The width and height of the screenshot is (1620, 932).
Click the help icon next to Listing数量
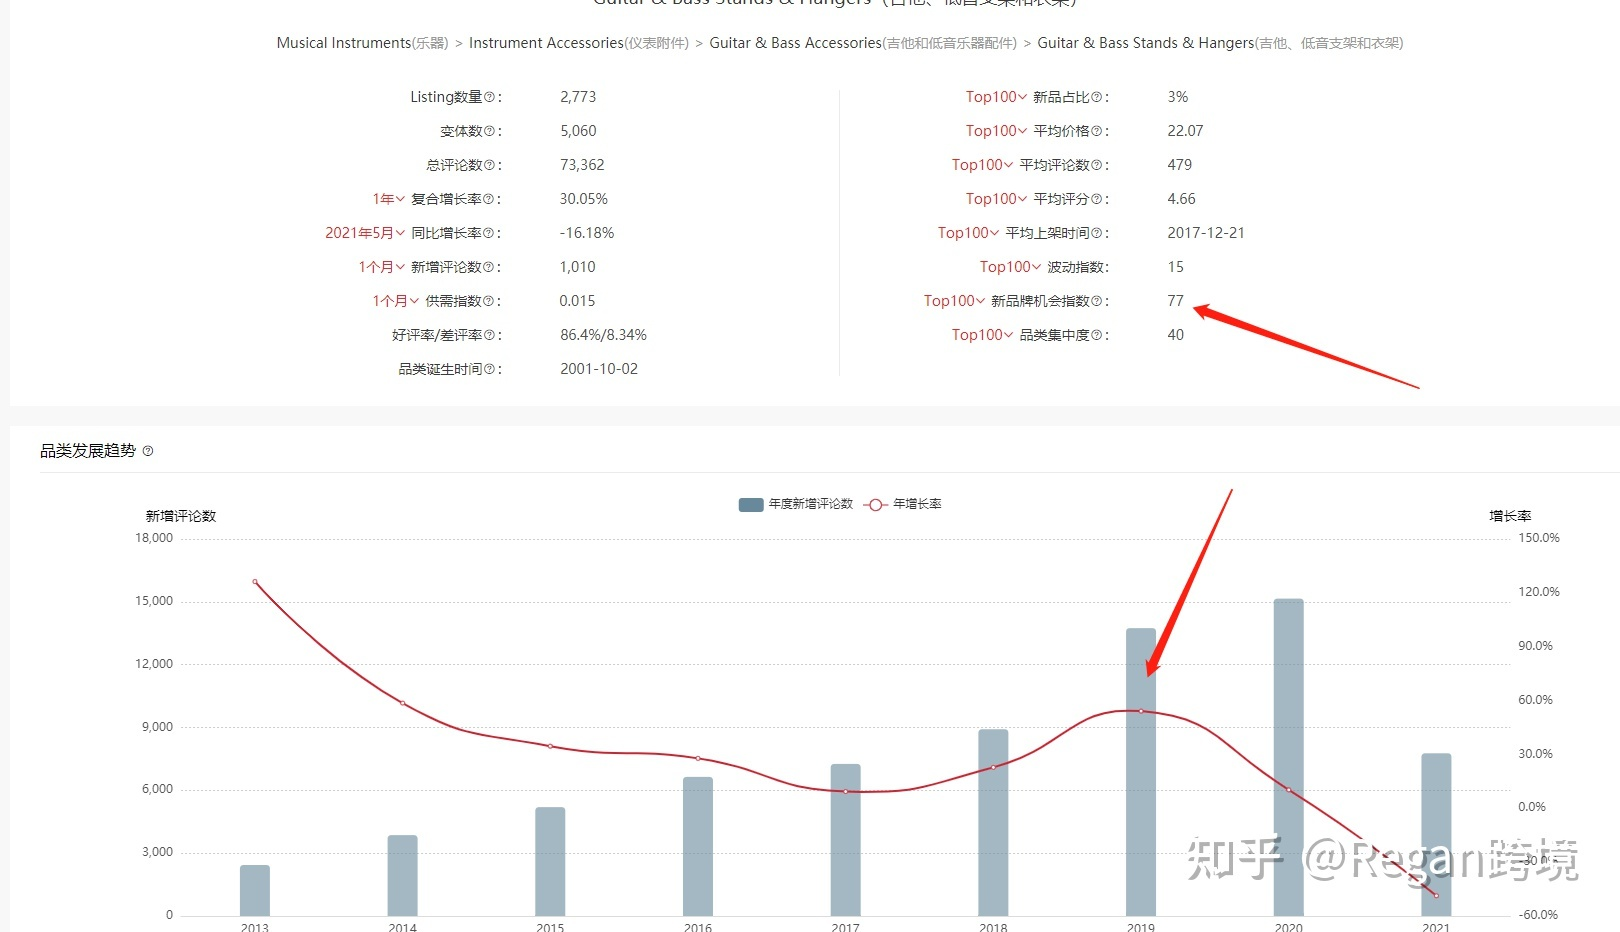[x=487, y=96]
